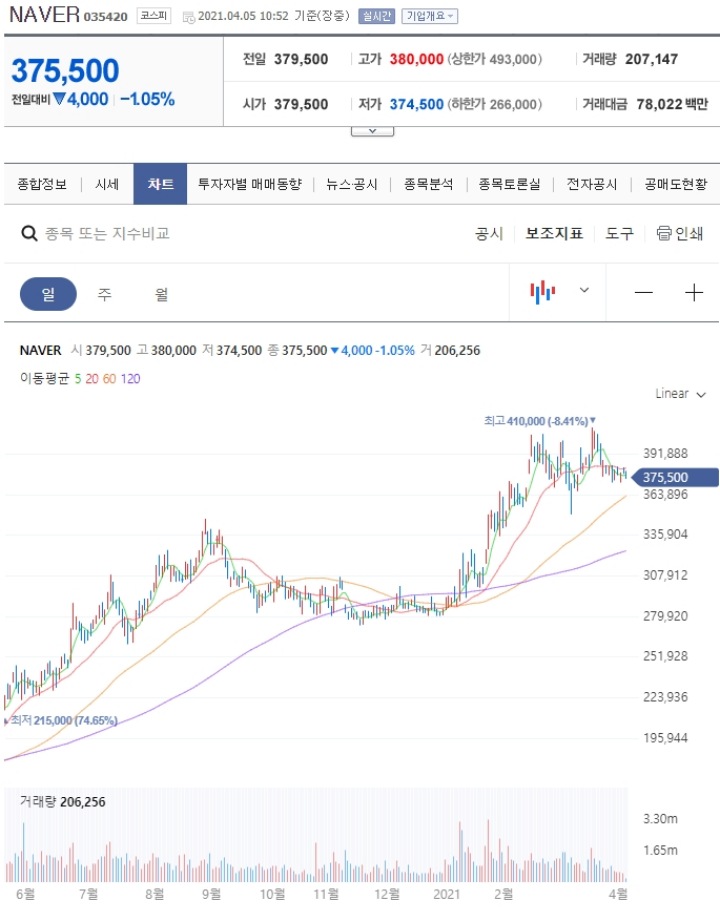Open the candlestick chart type icon
The width and height of the screenshot is (720, 922).
click(x=542, y=292)
